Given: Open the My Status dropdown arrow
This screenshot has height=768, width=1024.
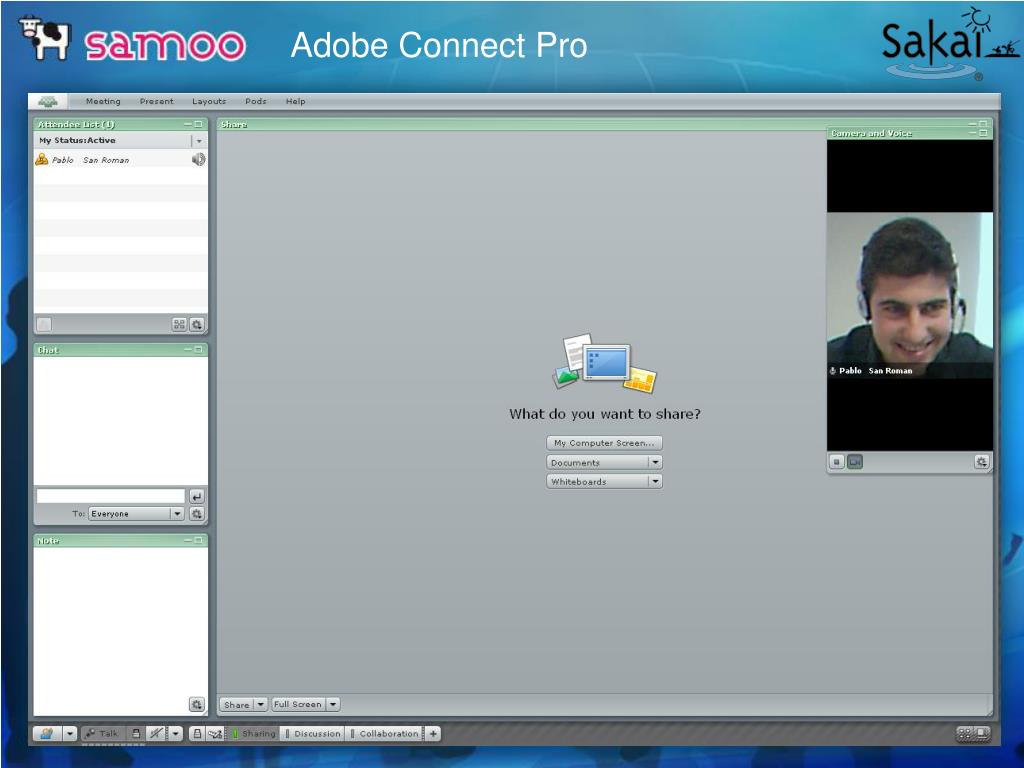Looking at the screenshot, I should click(199, 140).
